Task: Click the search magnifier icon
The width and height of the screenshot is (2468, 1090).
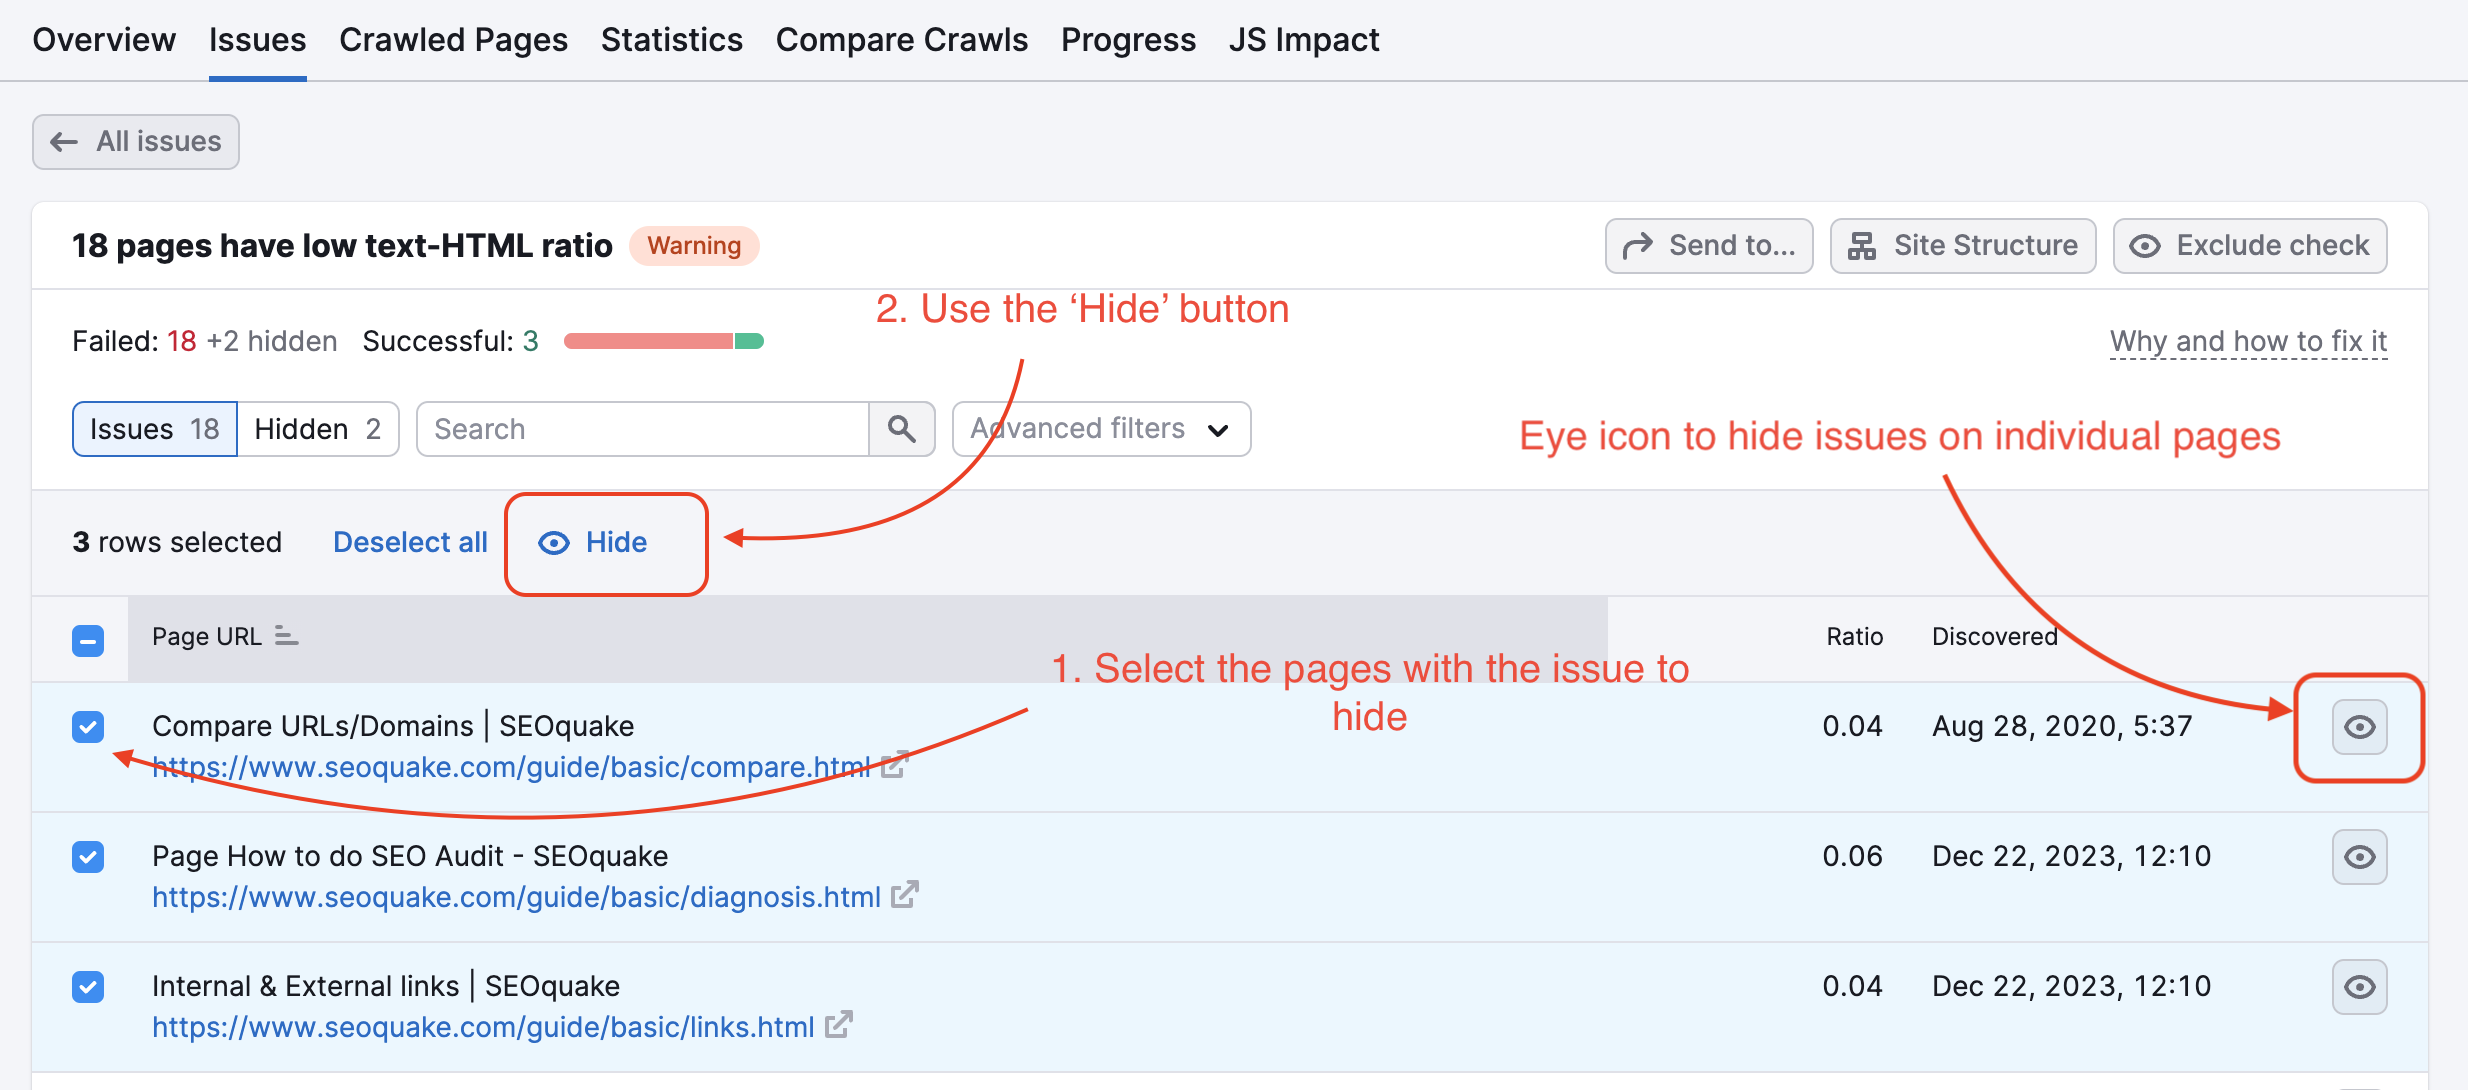Action: [x=902, y=428]
